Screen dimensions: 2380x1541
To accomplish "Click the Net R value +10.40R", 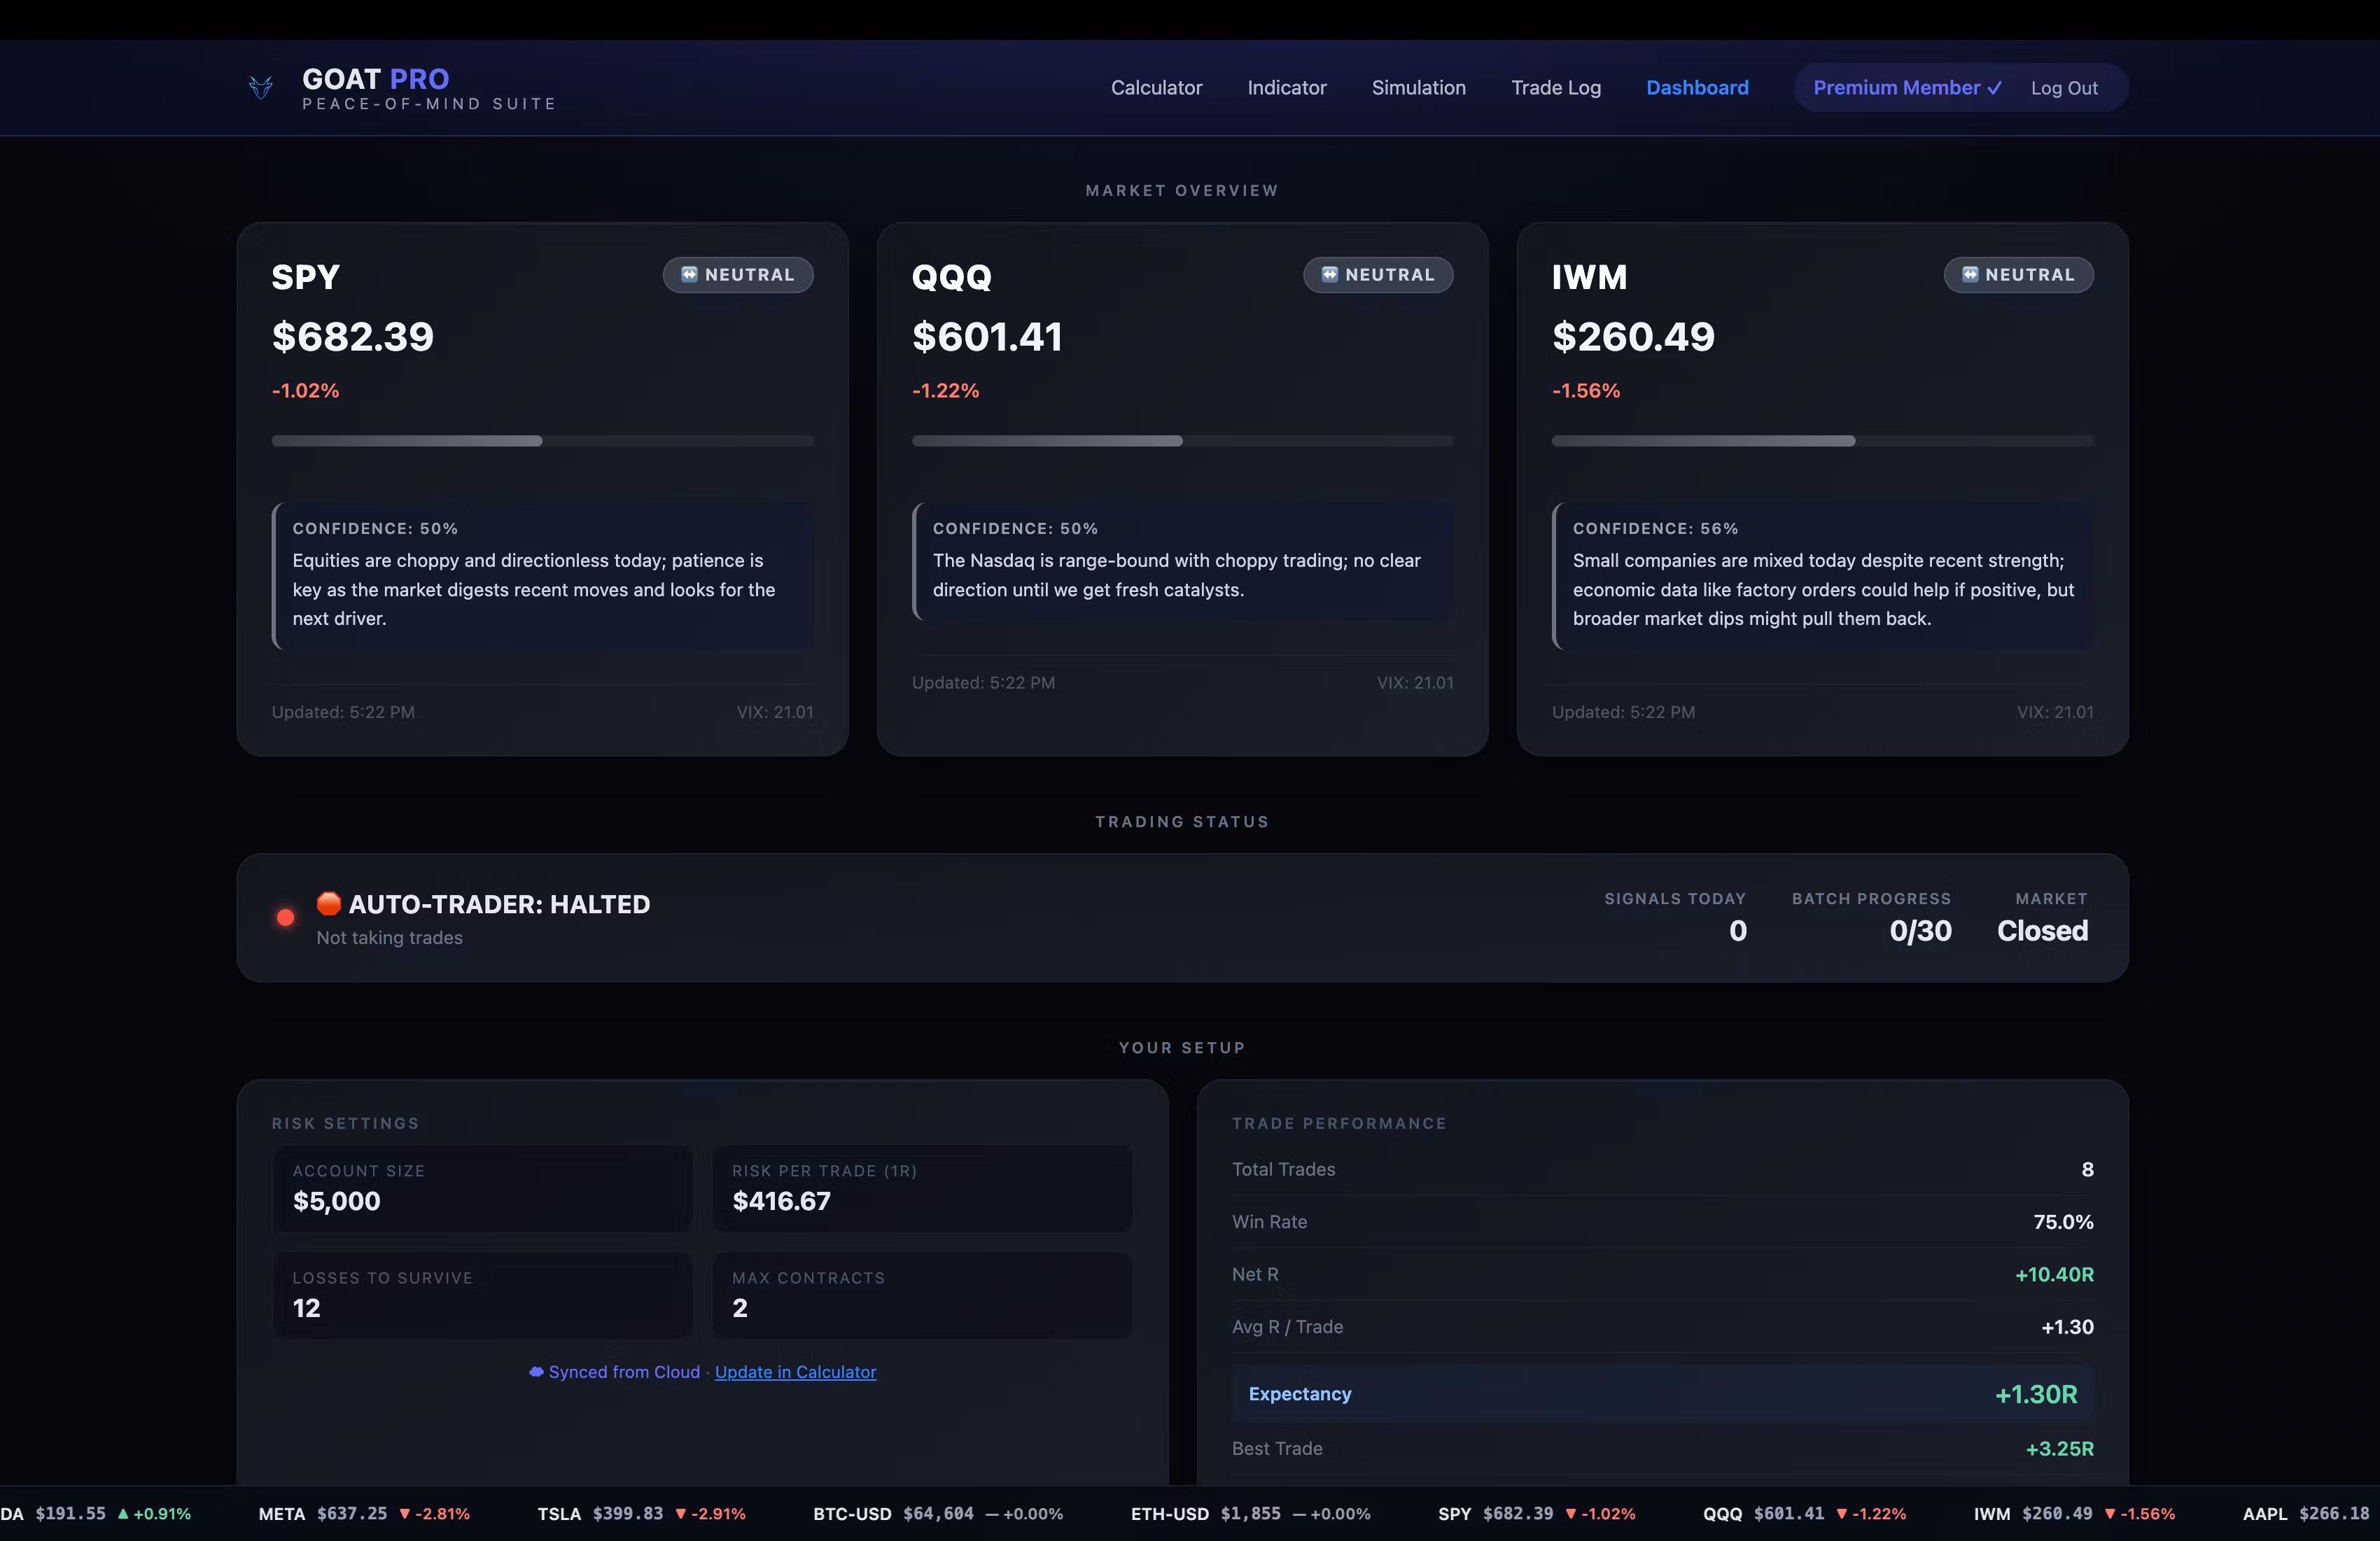I will [x=2054, y=1275].
